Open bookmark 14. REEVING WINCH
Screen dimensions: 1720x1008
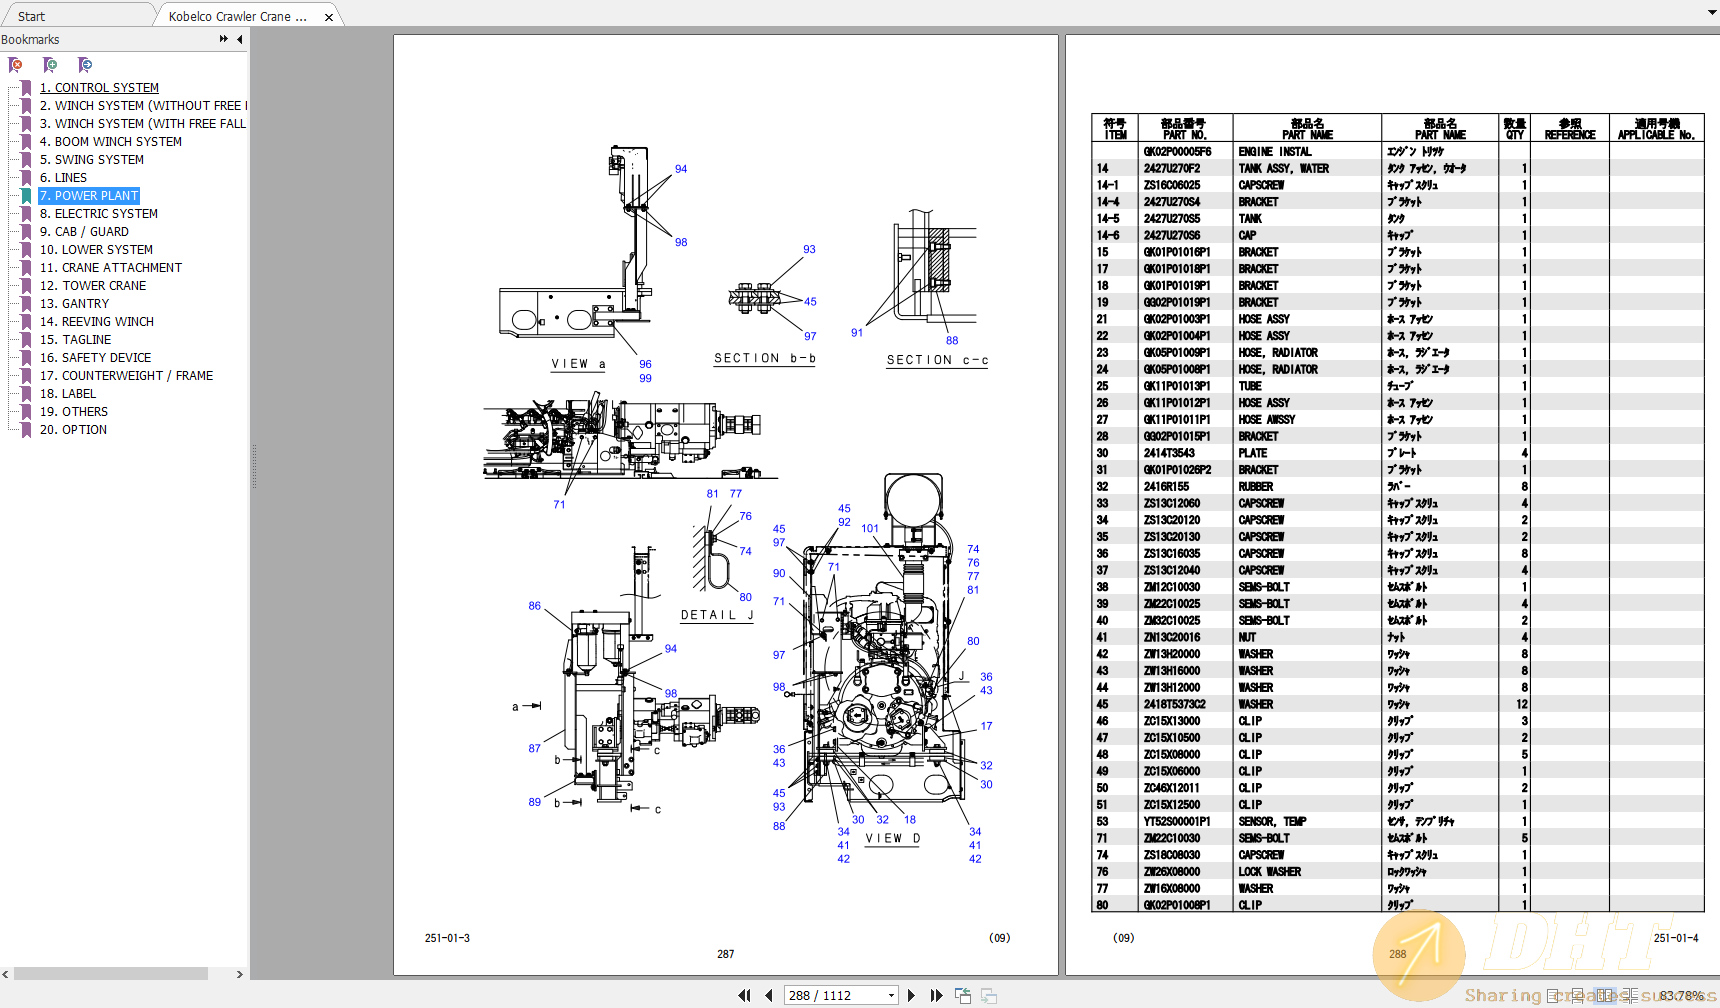[96, 322]
